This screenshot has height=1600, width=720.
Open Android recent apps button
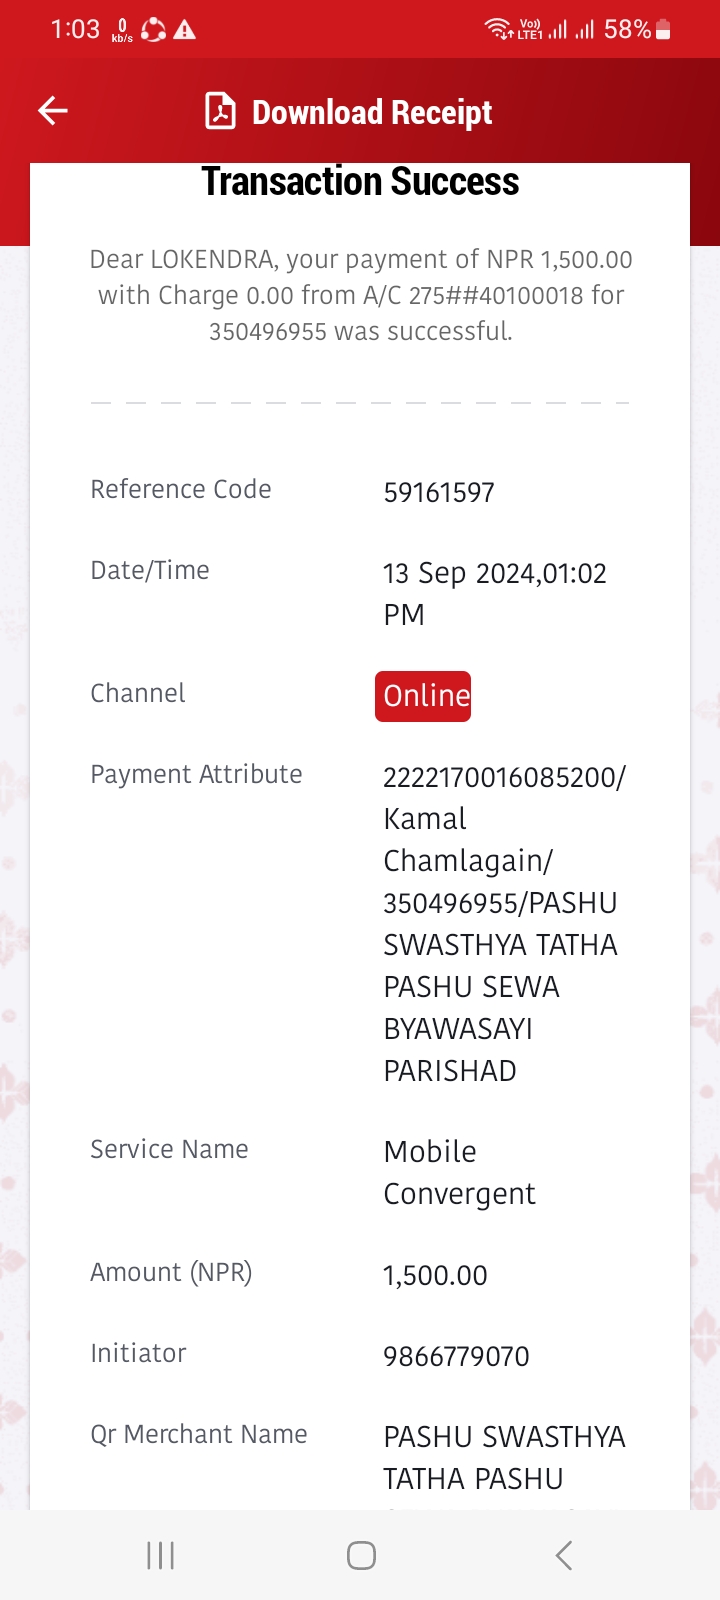160,1555
